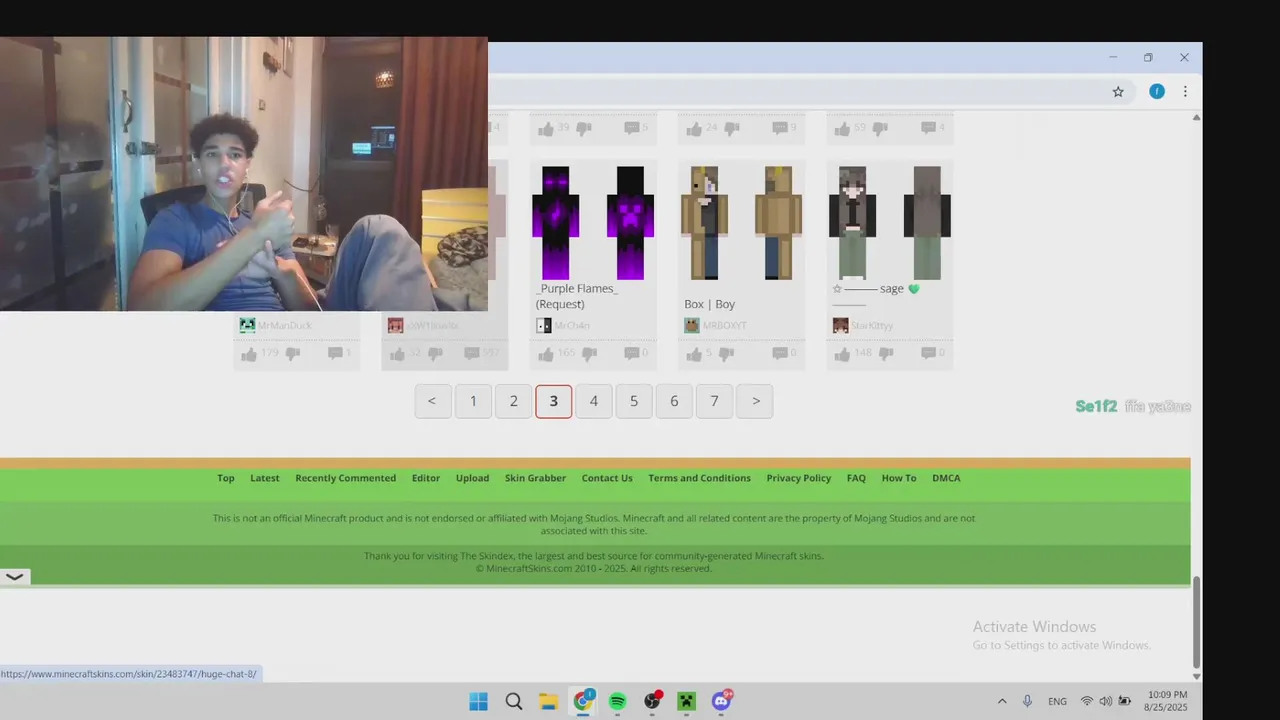The height and width of the screenshot is (720, 1280).
Task: Open the Box | Boy comment bubble
Action: click(780, 353)
